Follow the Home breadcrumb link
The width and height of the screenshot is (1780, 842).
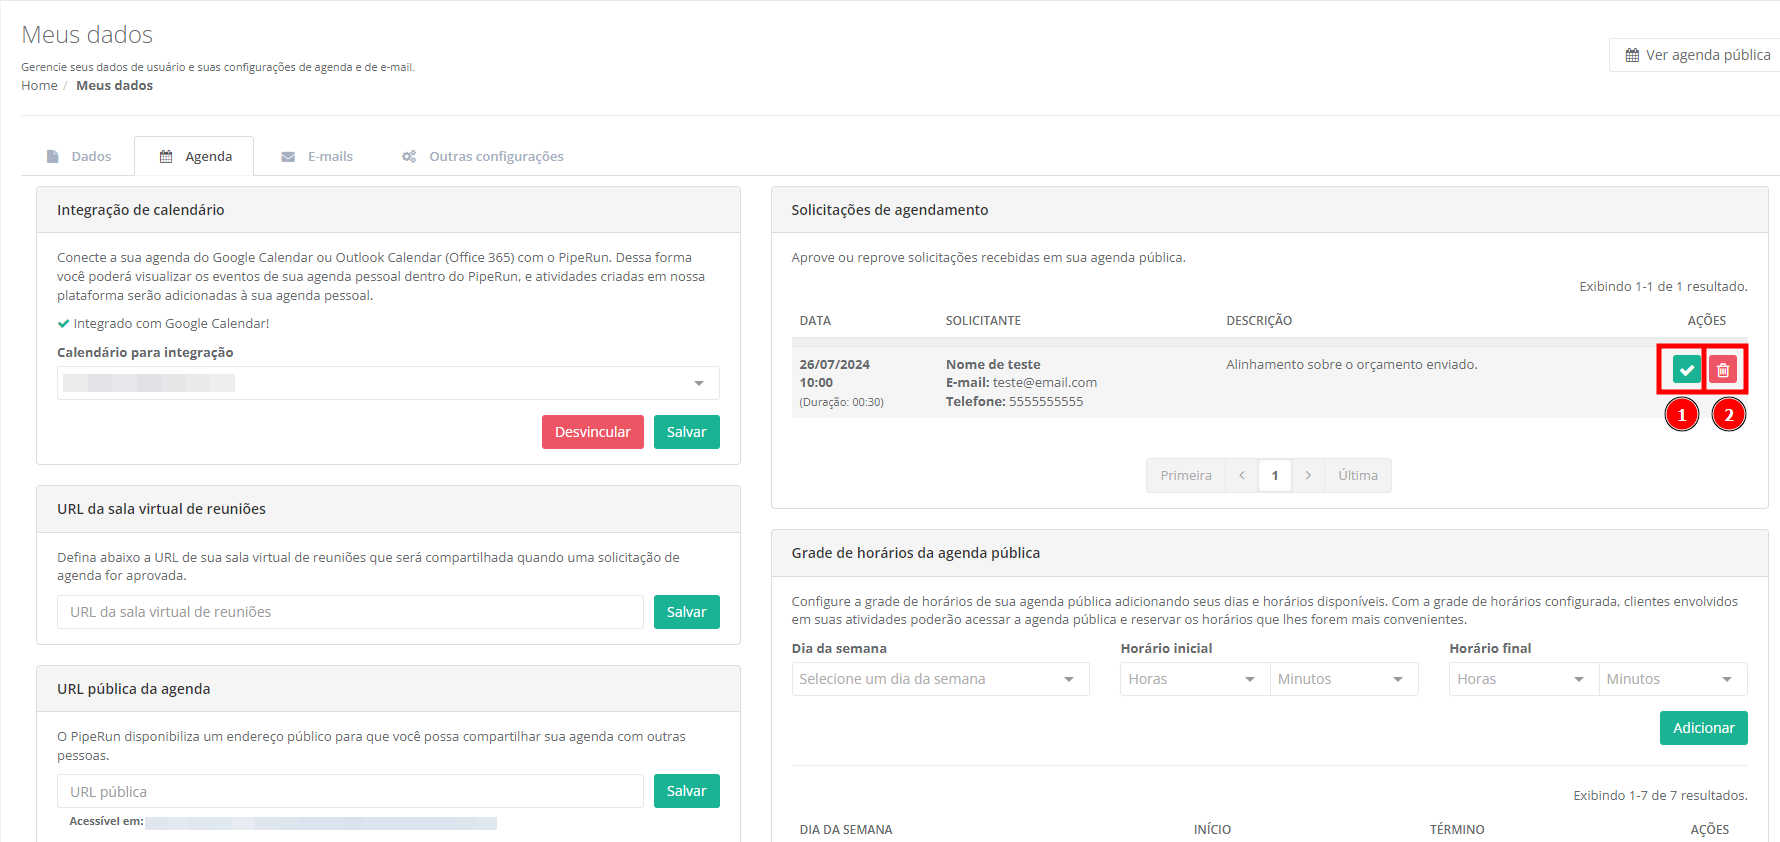click(39, 86)
